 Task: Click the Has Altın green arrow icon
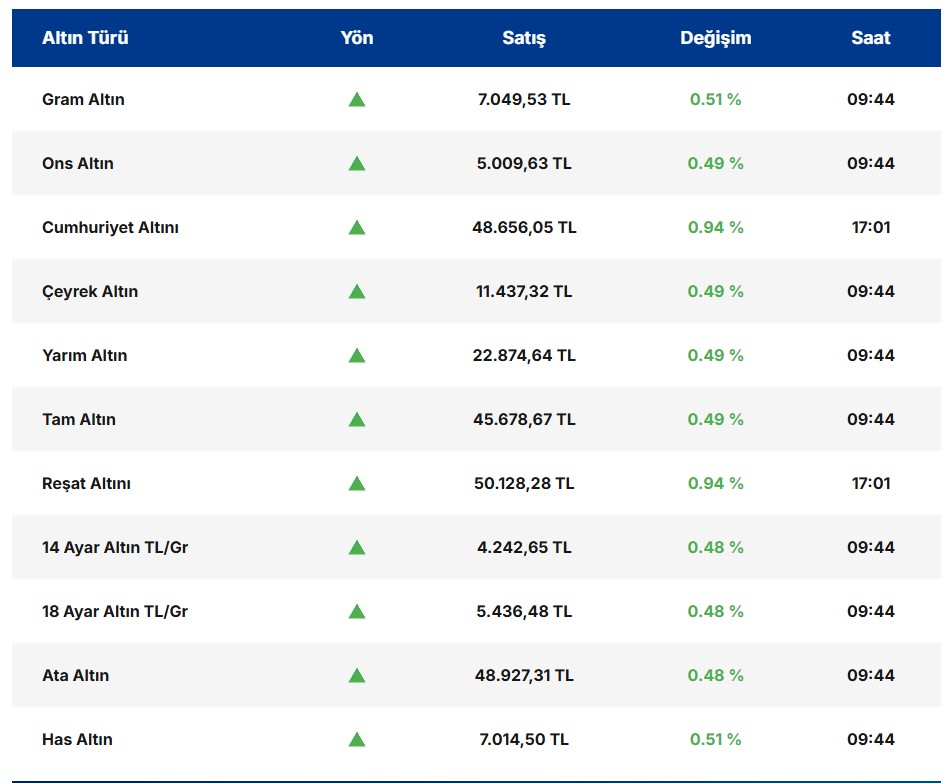point(356,739)
